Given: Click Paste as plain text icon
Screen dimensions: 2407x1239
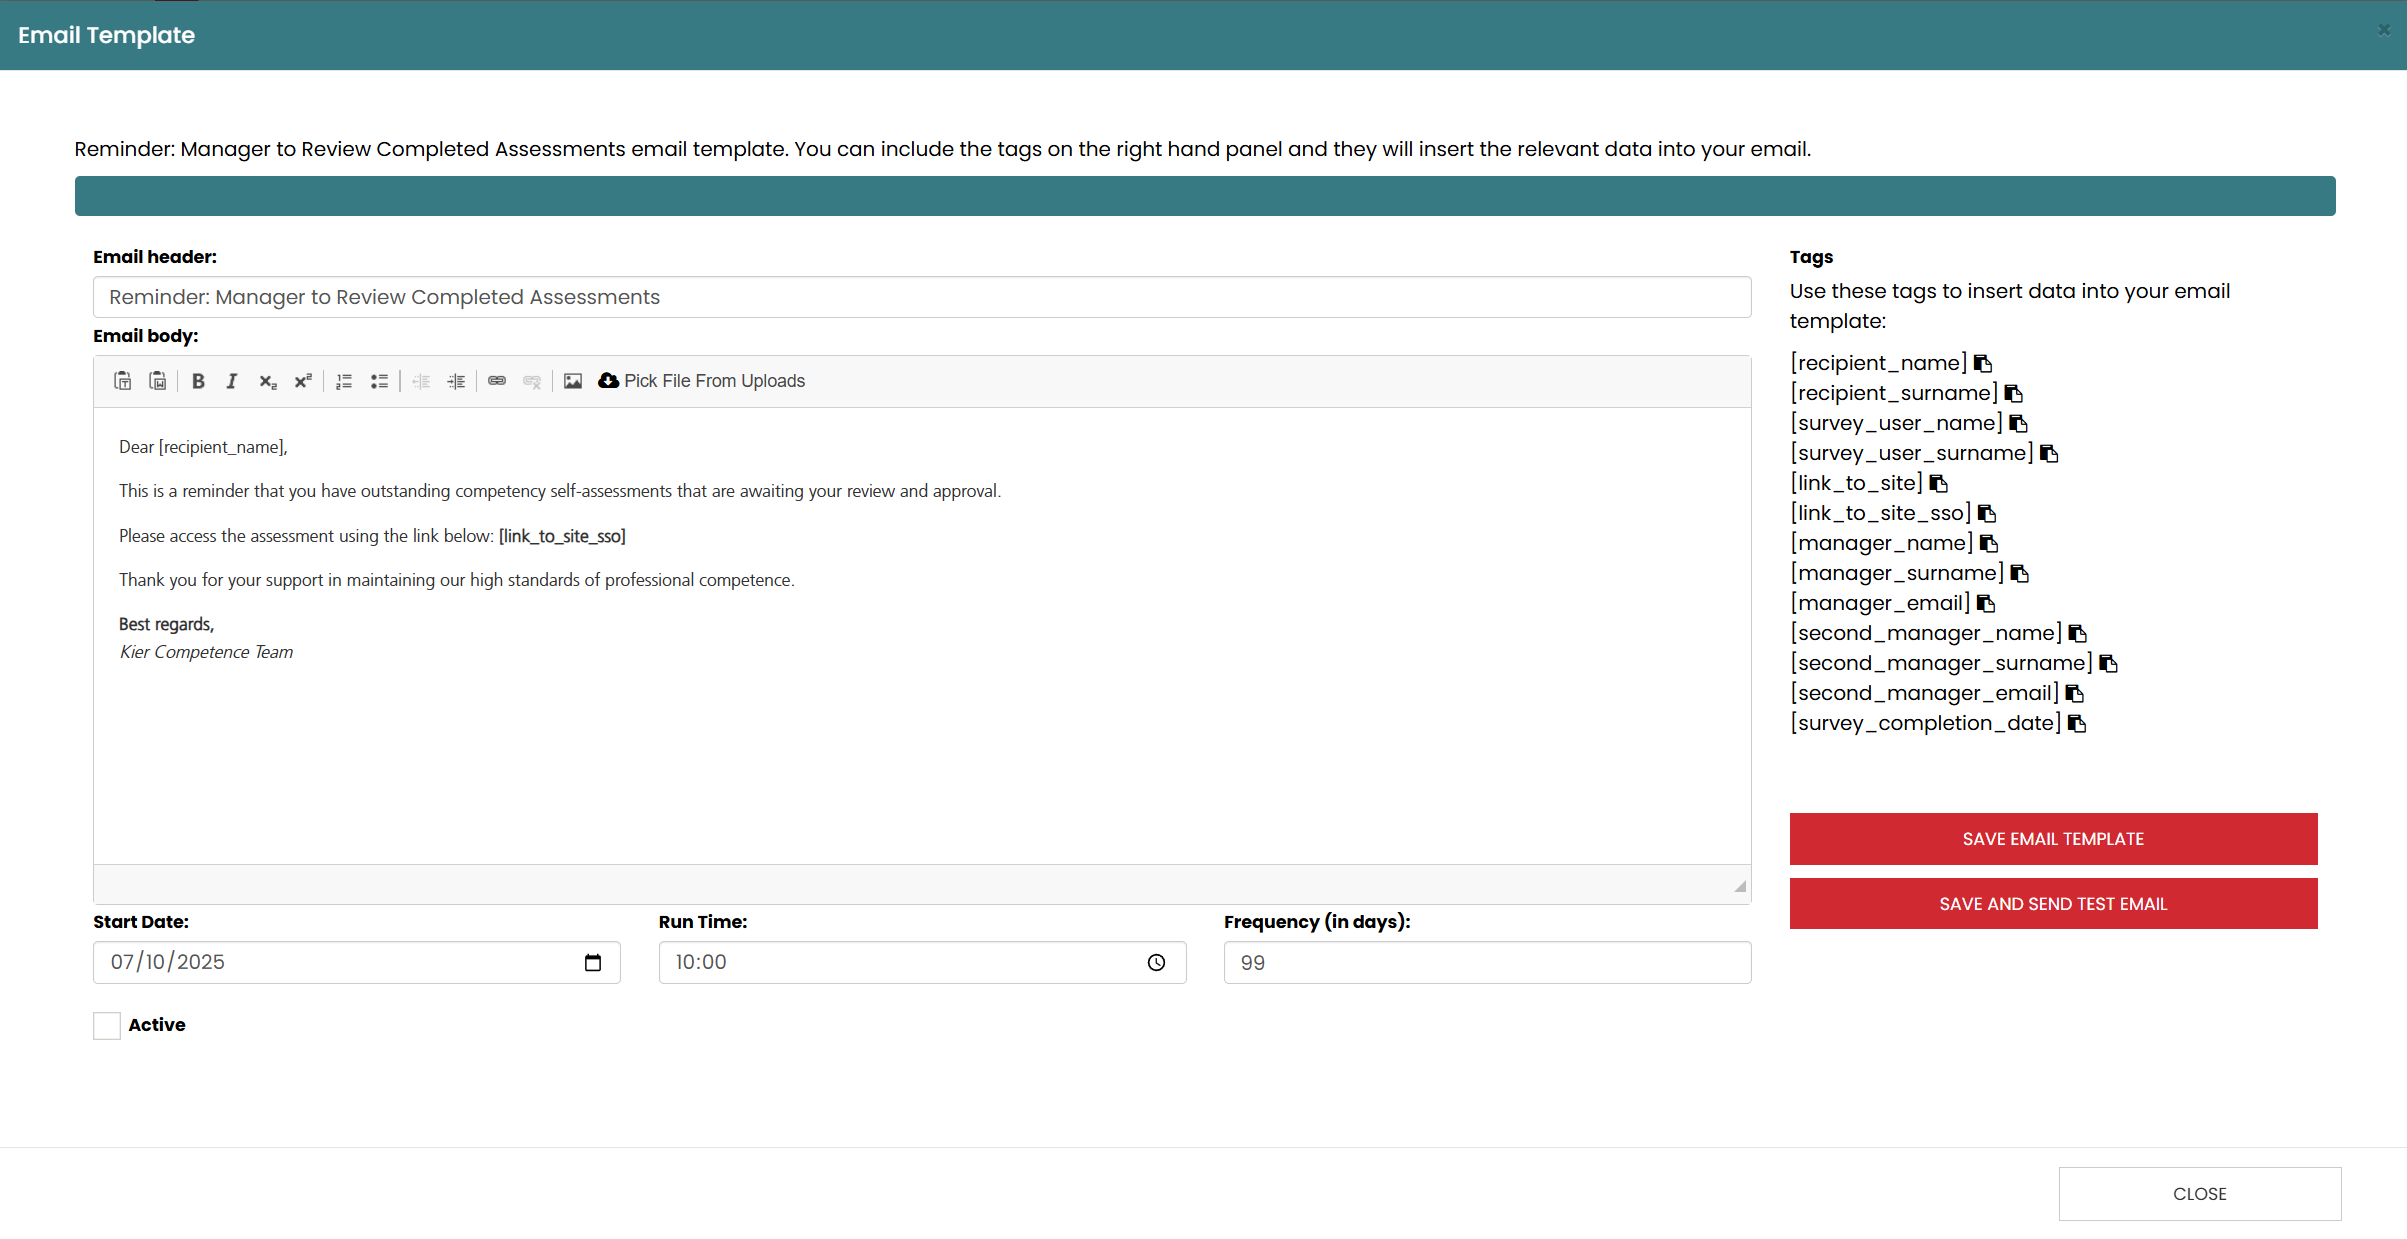Looking at the screenshot, I should click(x=123, y=381).
